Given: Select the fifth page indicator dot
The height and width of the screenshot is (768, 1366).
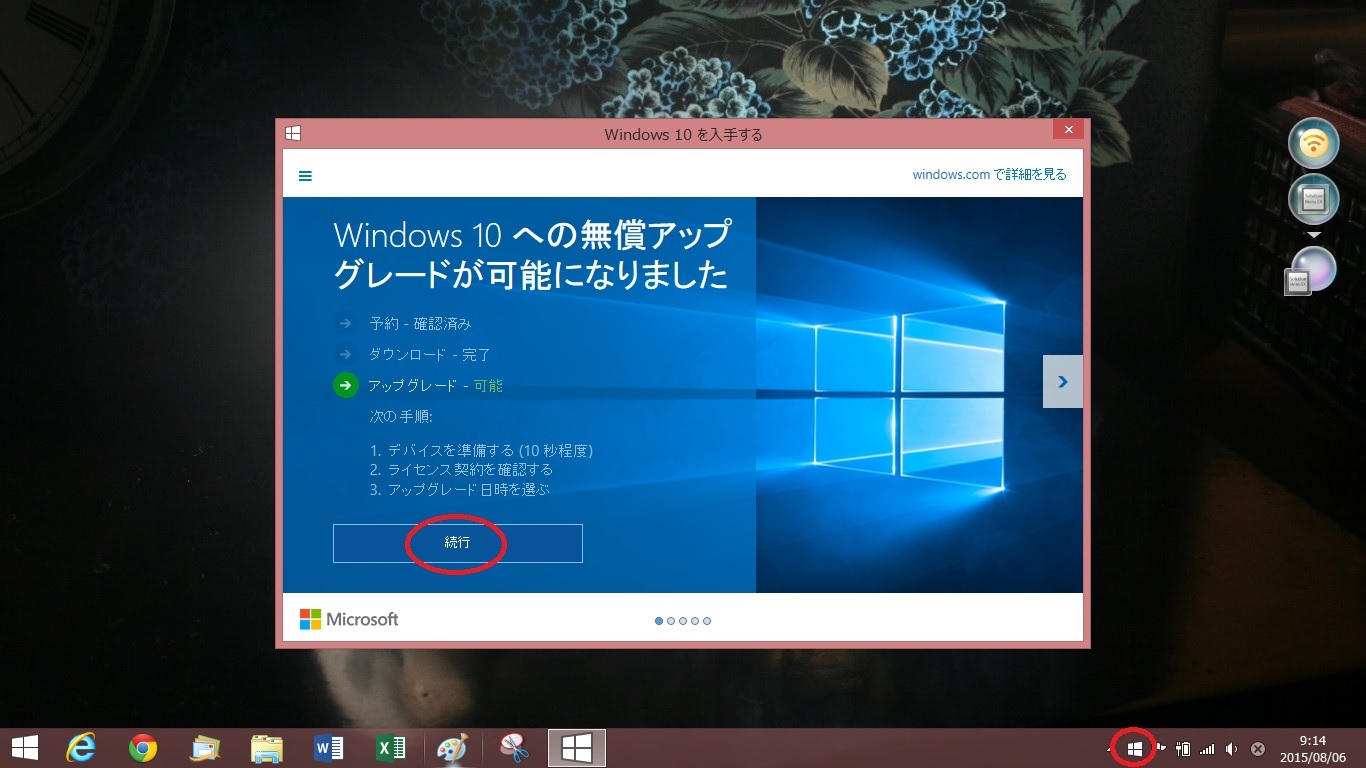Looking at the screenshot, I should click(x=707, y=621).
